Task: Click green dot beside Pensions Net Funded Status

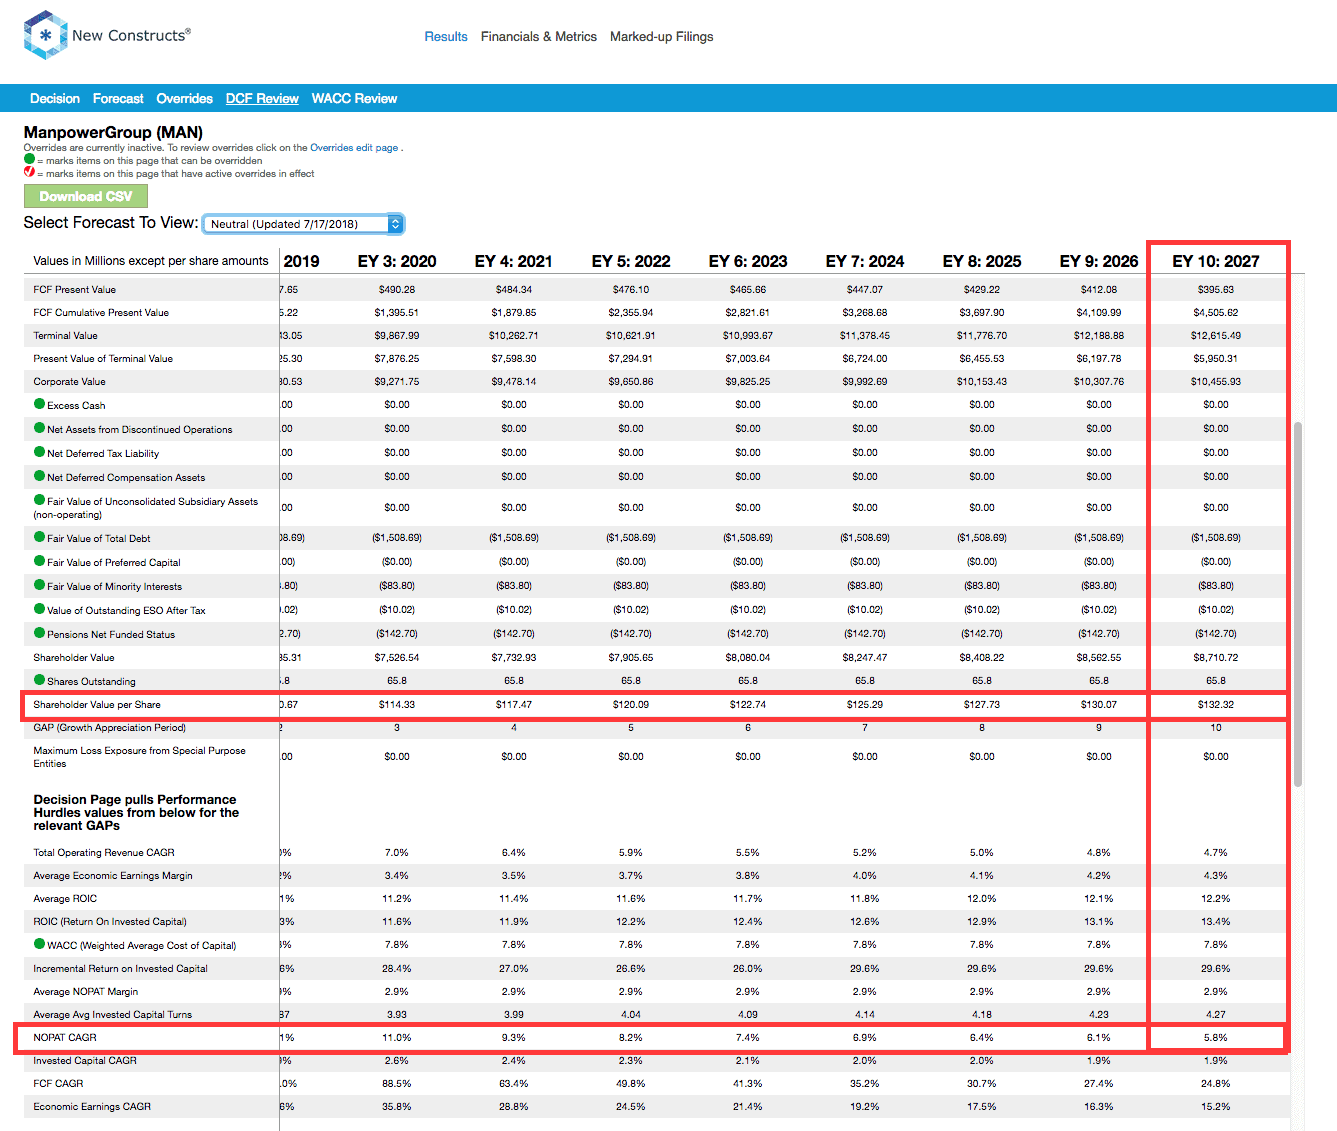Action: pos(39,633)
